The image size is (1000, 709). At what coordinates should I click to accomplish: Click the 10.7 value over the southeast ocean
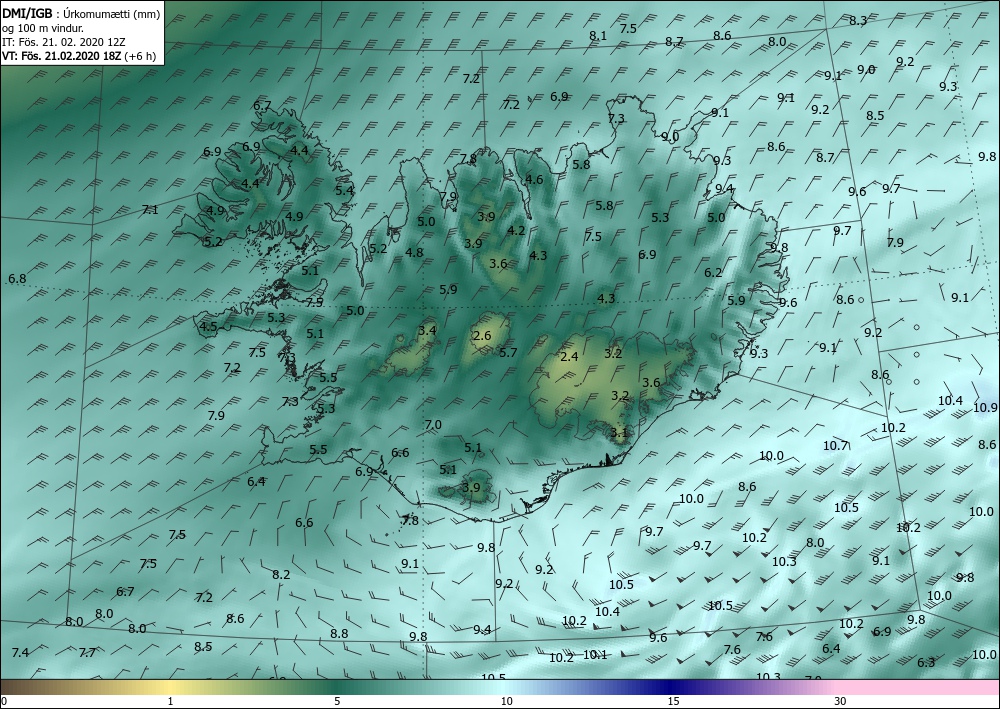[835, 446]
